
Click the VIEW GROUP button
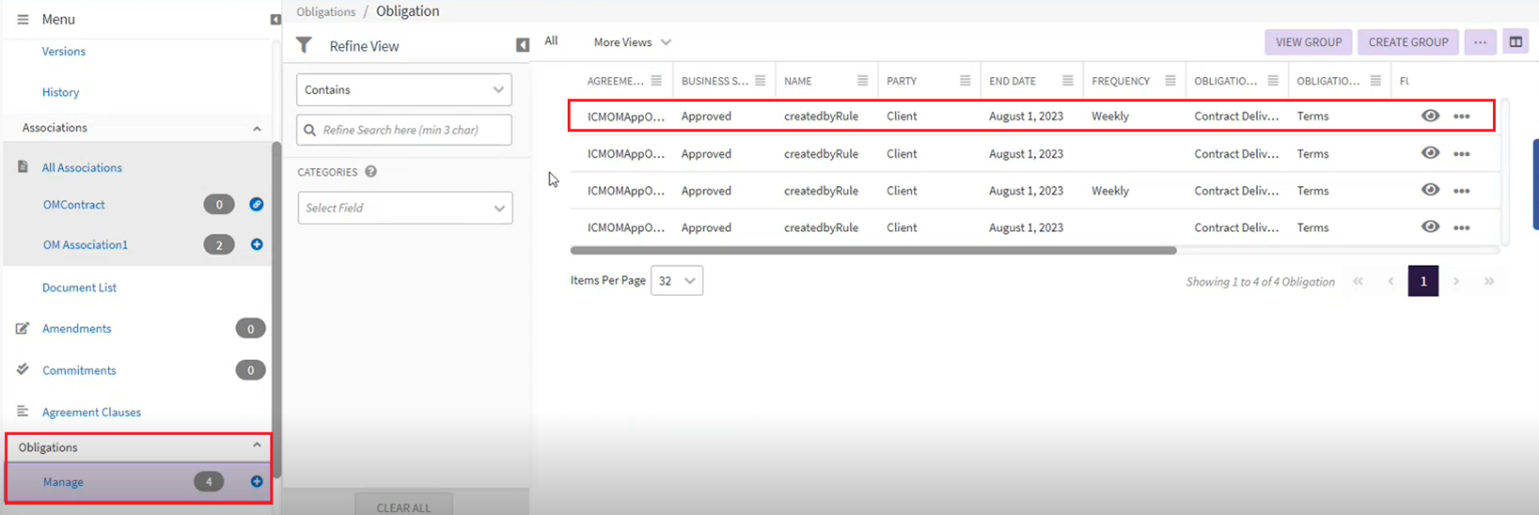[x=1308, y=42]
